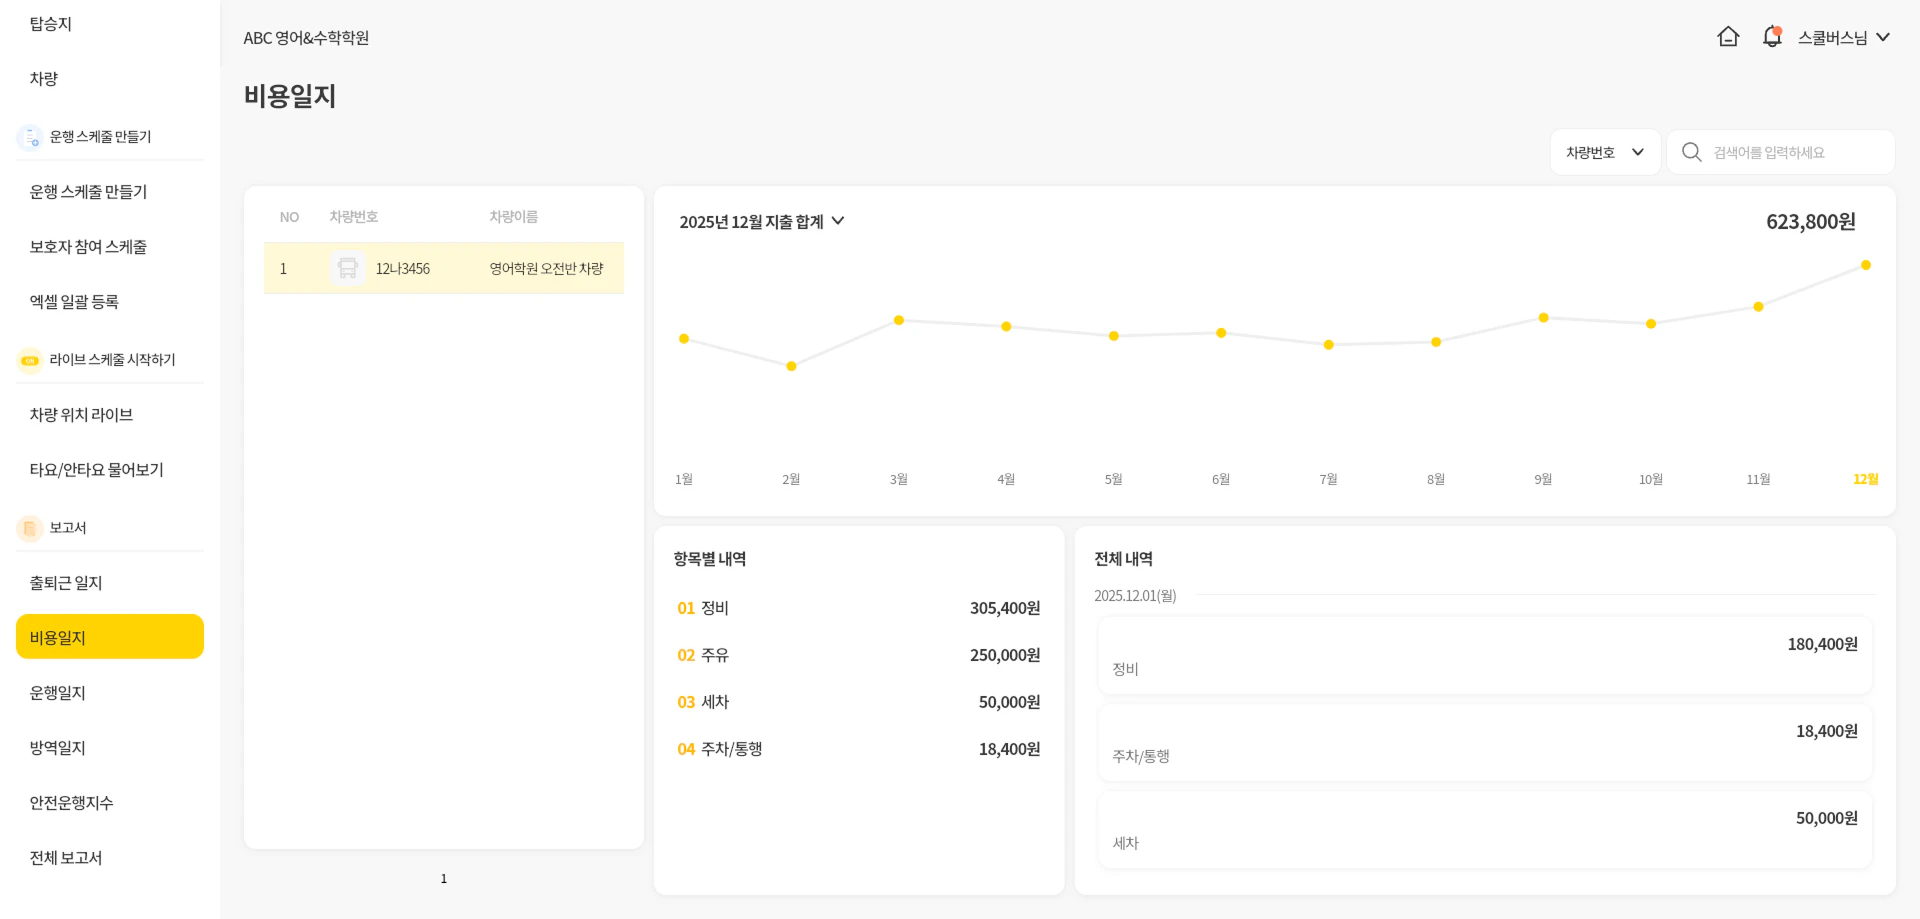Screen dimensions: 1920x919
Task: Select the 02 주유 category row
Action: [x=858, y=655]
